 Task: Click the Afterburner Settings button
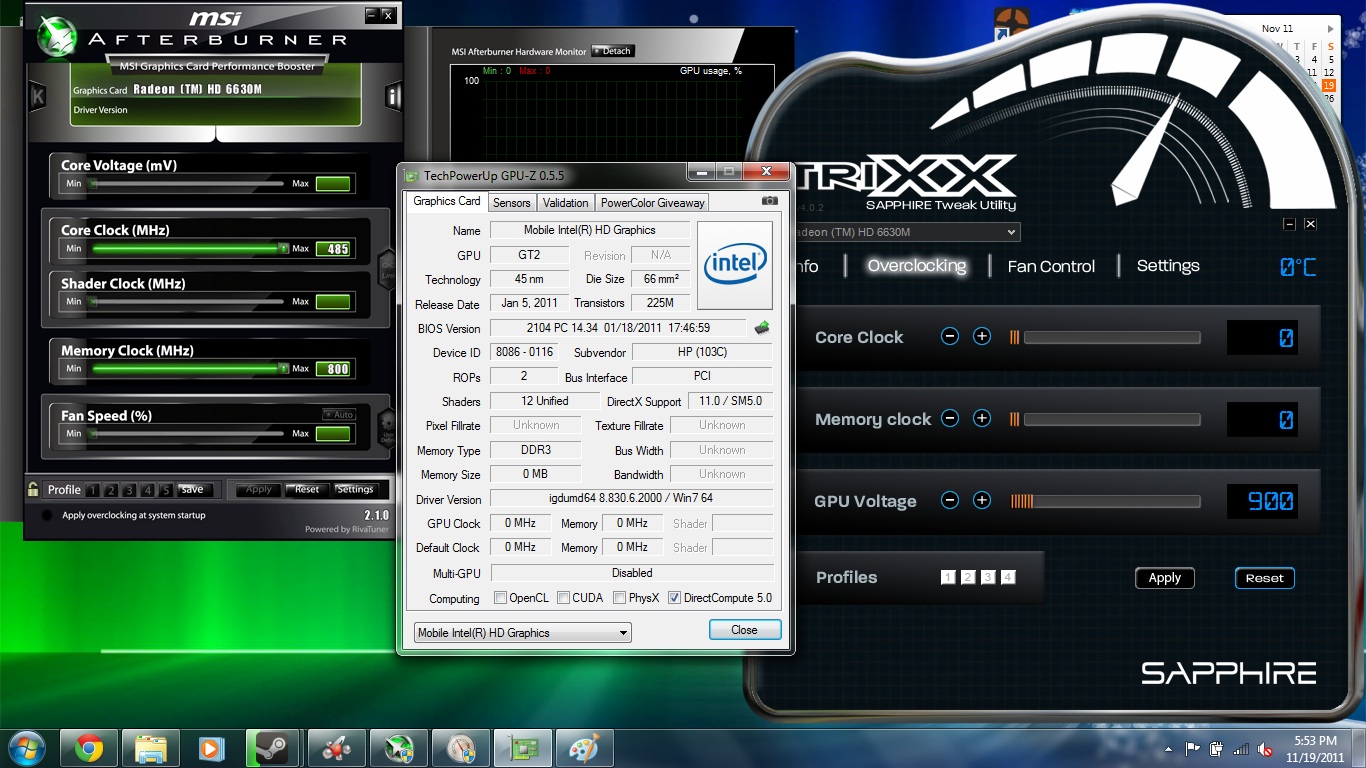click(355, 489)
